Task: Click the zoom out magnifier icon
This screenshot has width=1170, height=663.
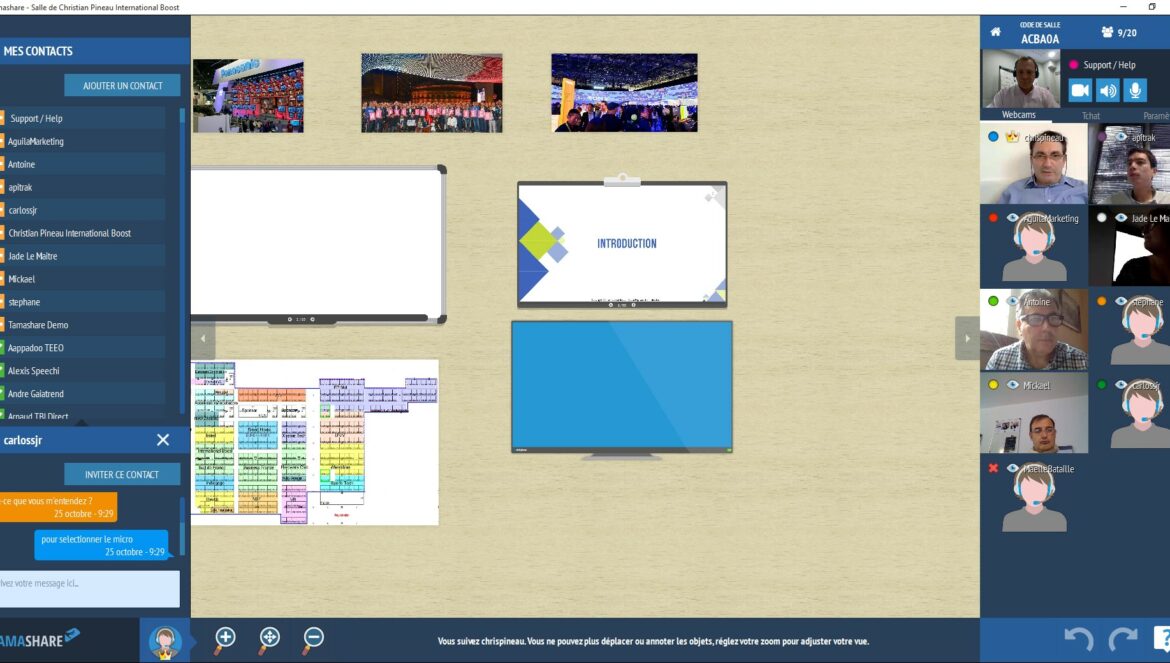Action: tap(313, 638)
